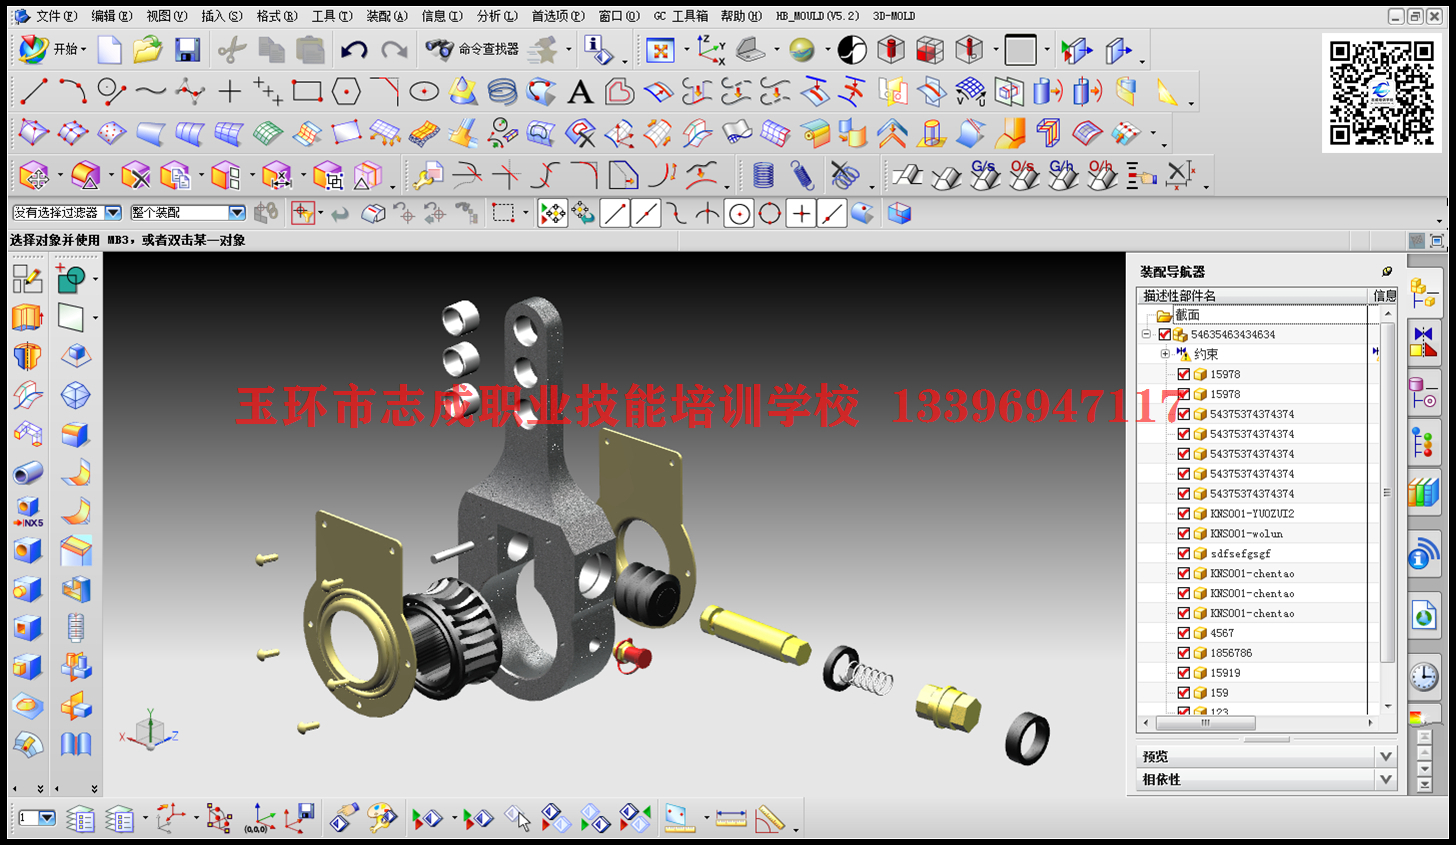This screenshot has height=845, width=1456.
Task: Click the New file icon
Action: tap(109, 50)
